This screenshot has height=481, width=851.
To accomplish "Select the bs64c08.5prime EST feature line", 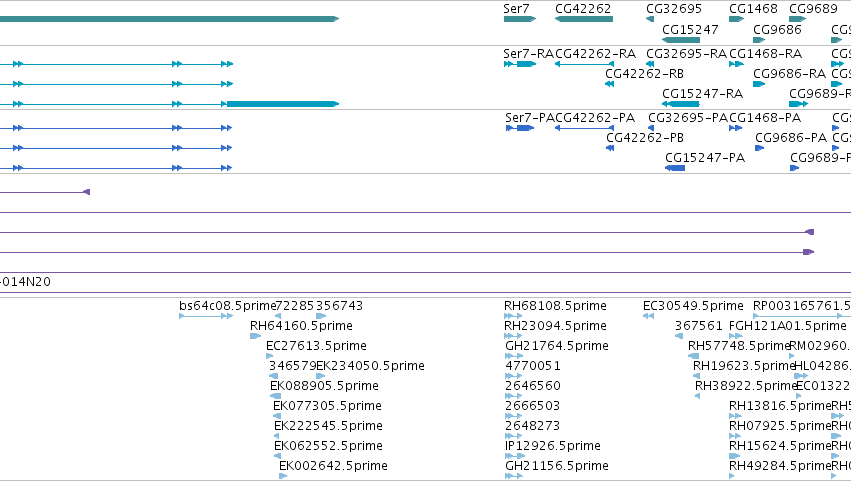I will [x=206, y=316].
